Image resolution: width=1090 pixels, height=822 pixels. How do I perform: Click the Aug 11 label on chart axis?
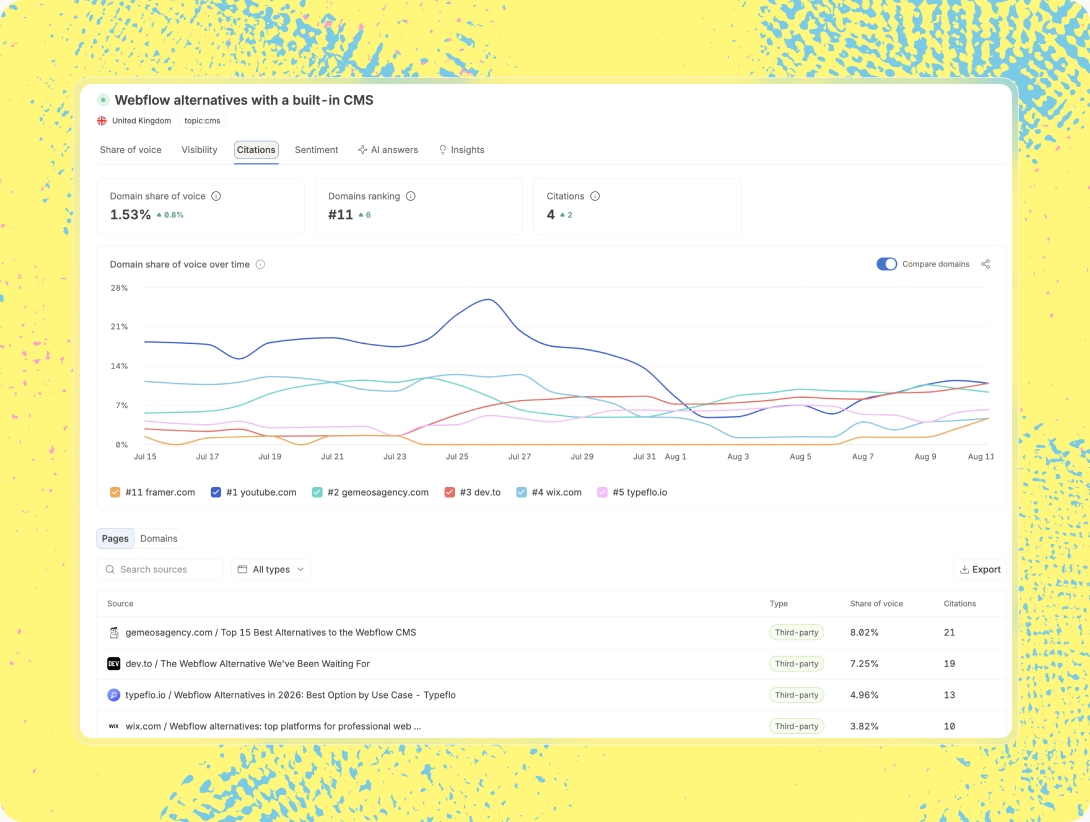[x=981, y=457]
